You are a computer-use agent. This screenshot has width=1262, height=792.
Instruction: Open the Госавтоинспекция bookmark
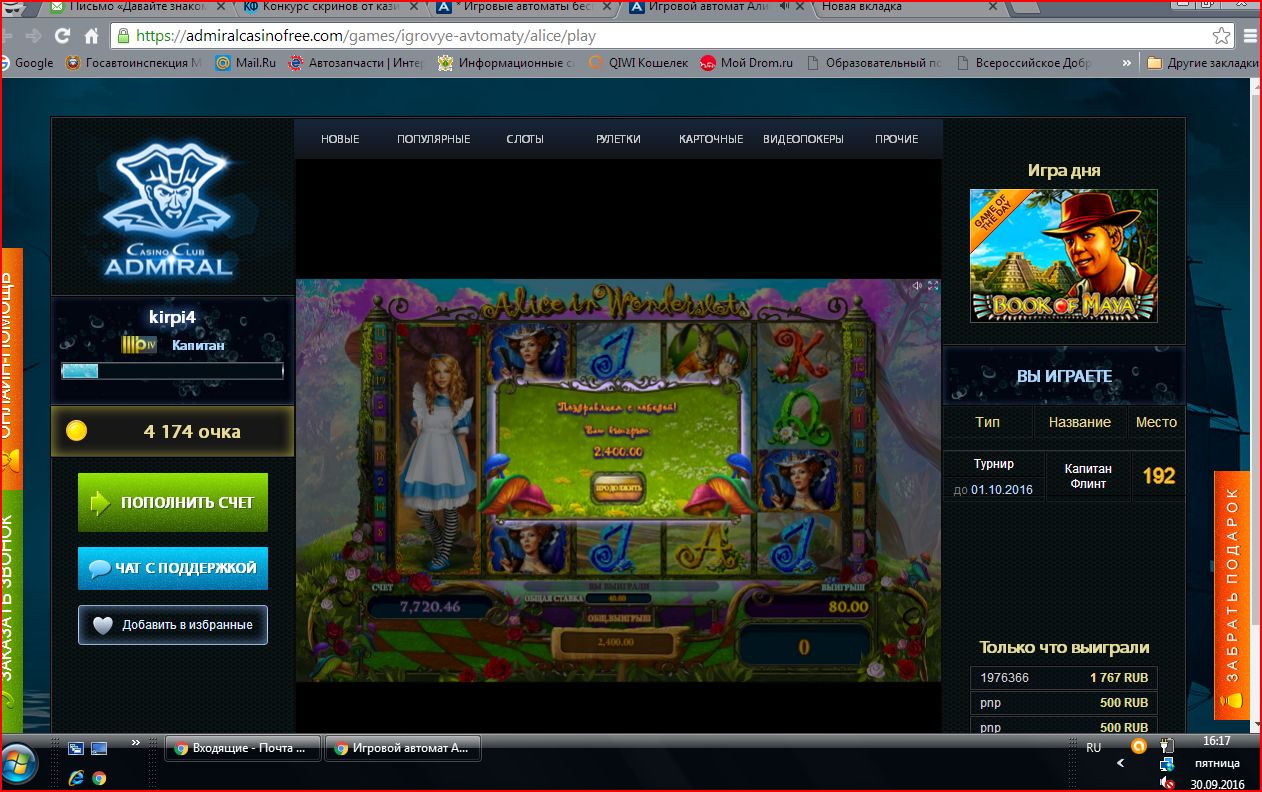[x=133, y=62]
